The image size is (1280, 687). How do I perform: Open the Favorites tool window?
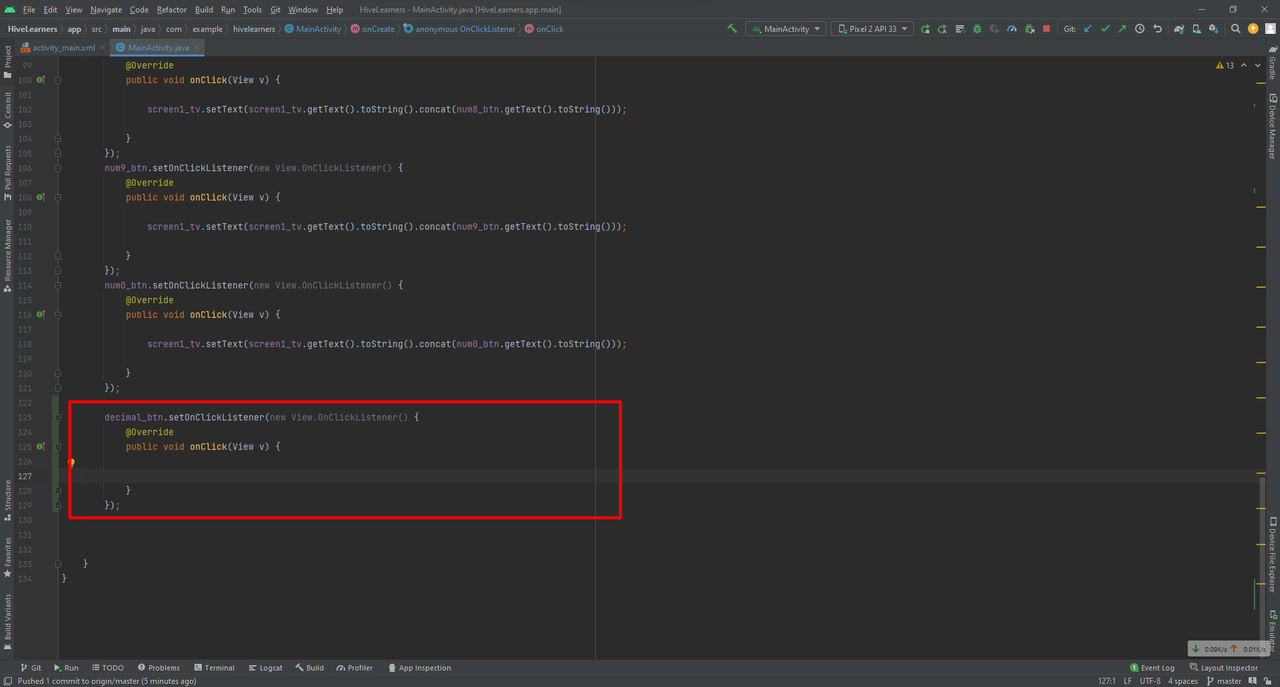point(7,557)
